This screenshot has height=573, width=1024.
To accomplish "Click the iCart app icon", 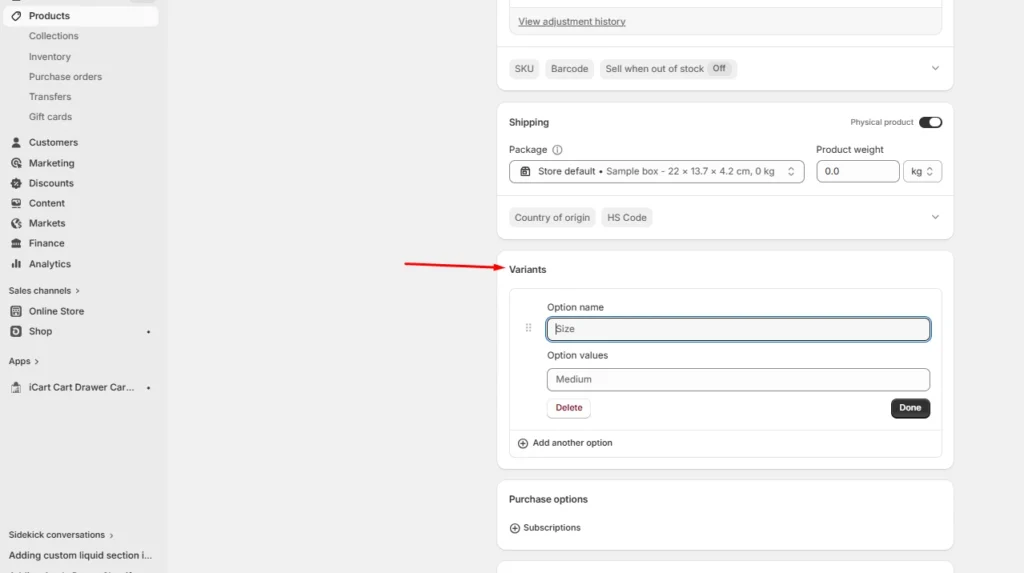I will pos(16,387).
